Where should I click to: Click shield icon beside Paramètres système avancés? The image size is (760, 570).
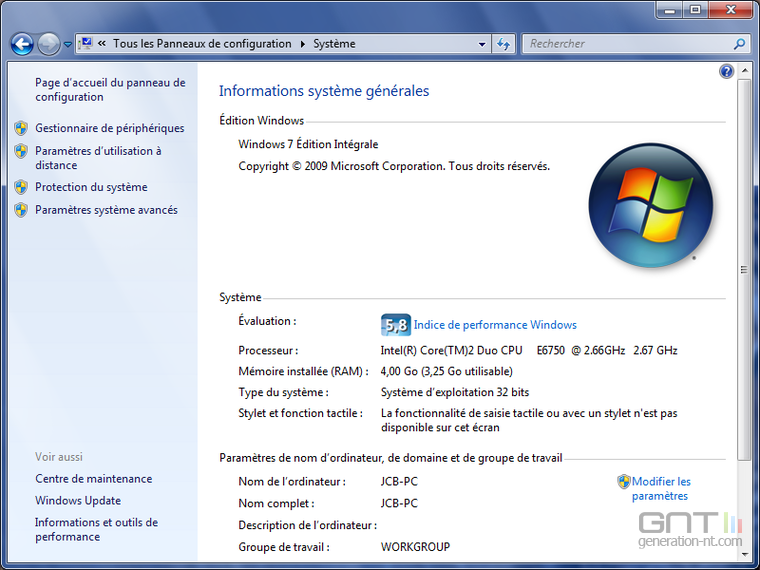pos(21,210)
